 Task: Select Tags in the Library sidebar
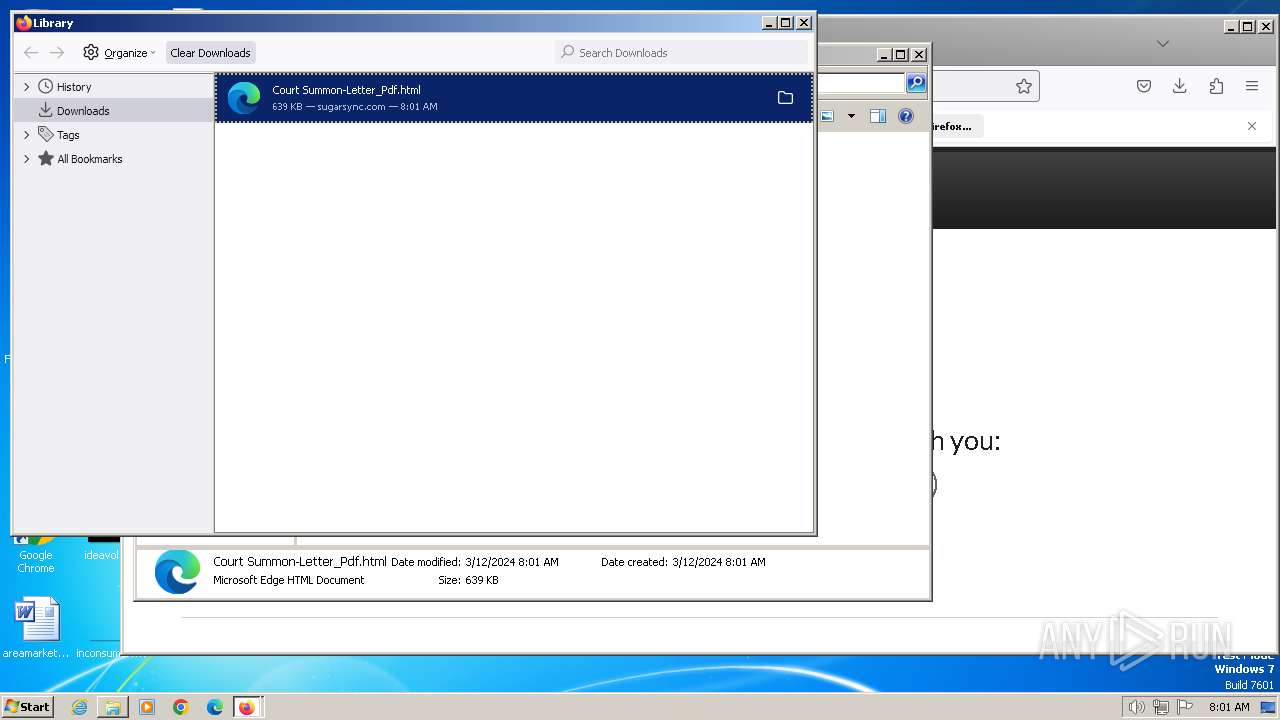[68, 135]
